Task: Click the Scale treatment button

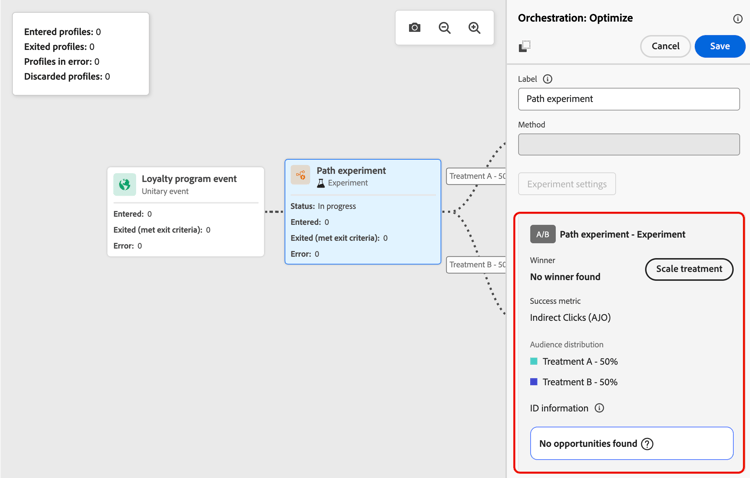Action: click(x=689, y=269)
